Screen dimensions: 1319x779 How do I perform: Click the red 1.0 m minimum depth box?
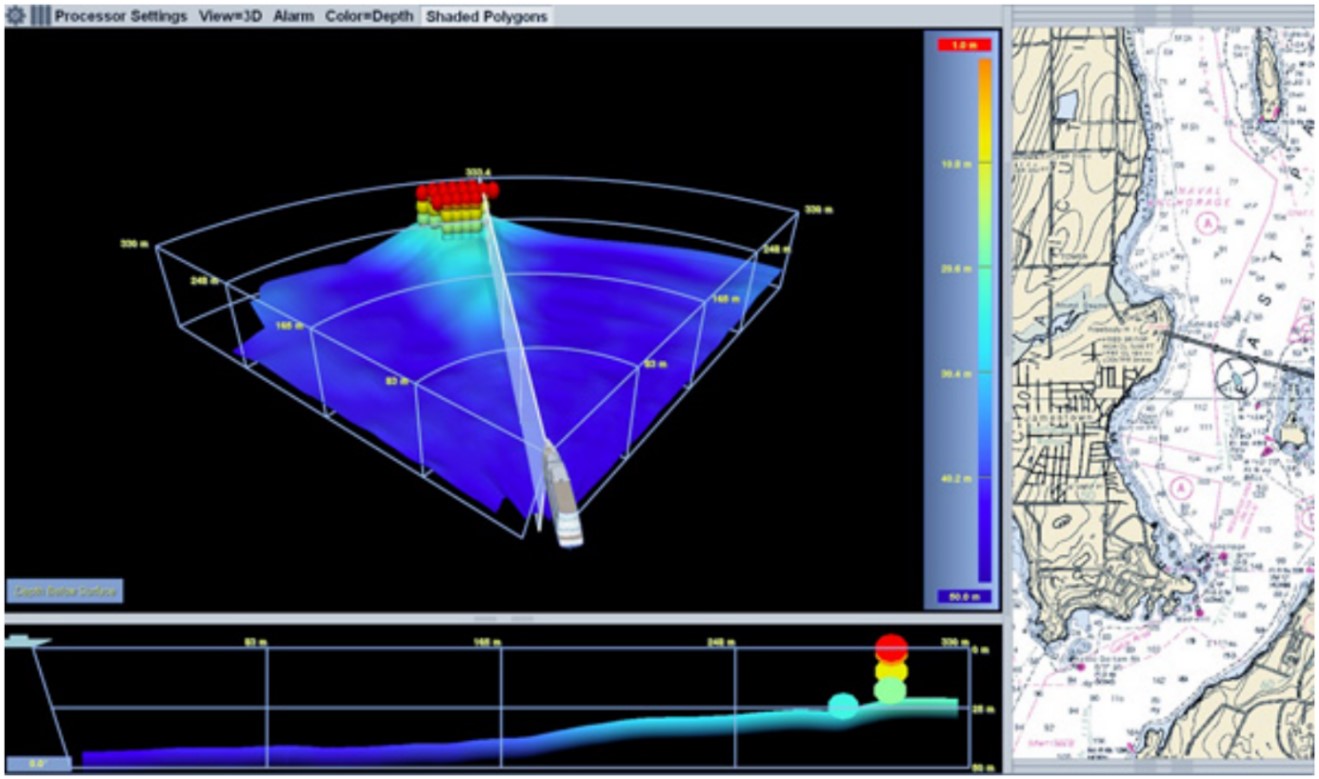(963, 45)
